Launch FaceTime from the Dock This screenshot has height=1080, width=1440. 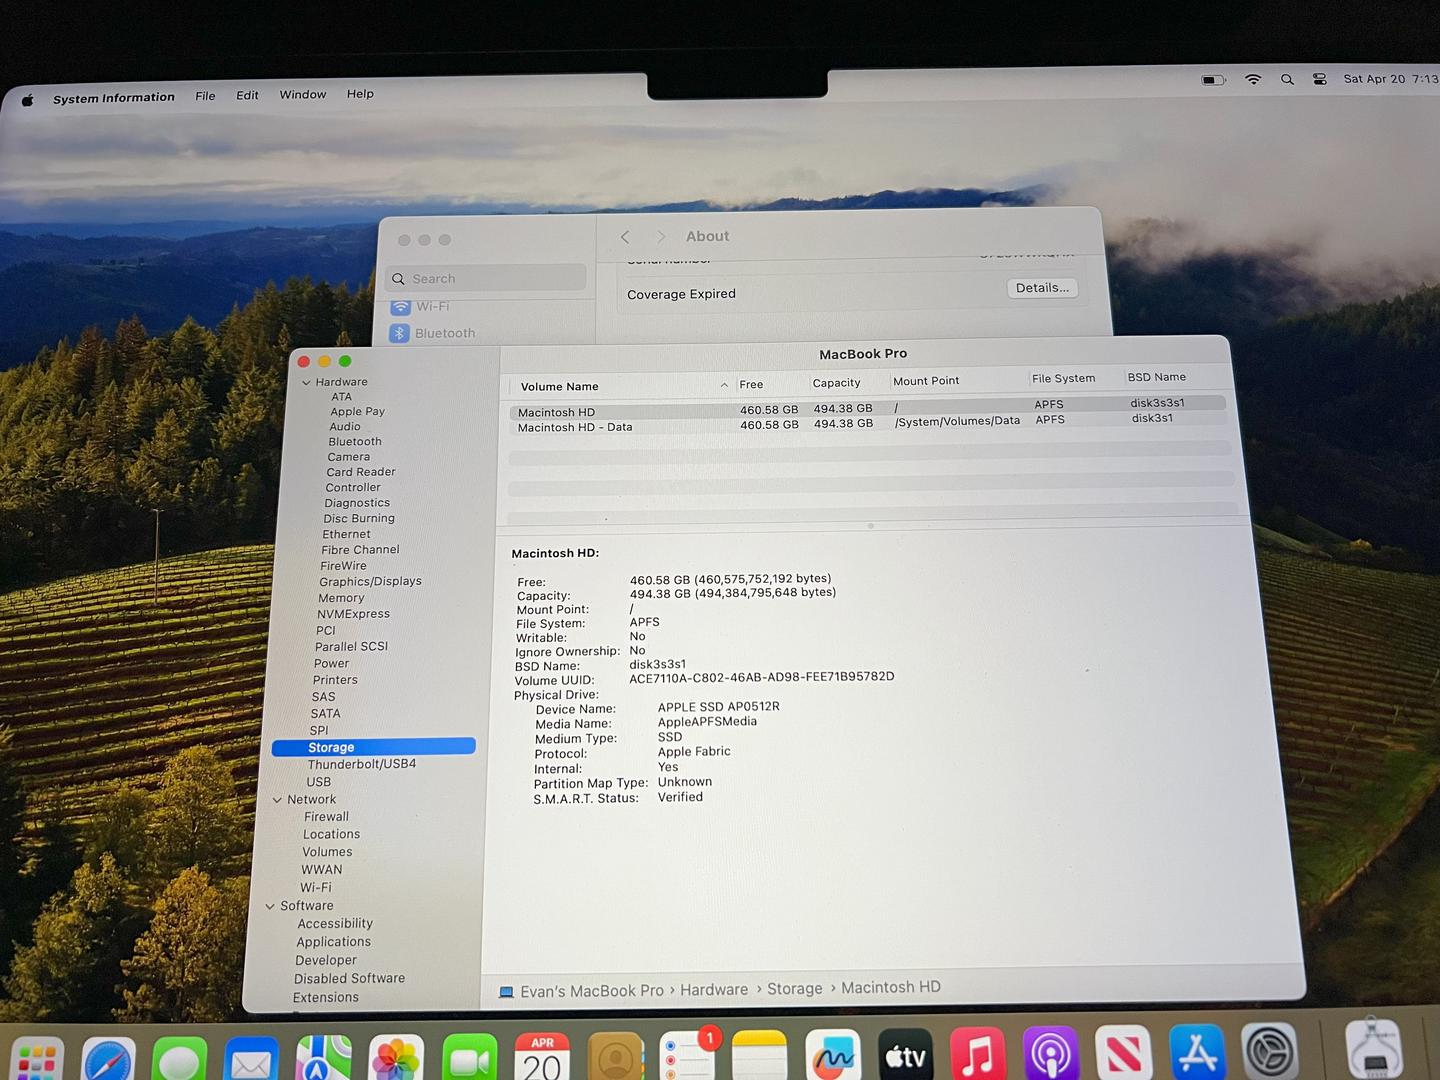coord(469,1057)
